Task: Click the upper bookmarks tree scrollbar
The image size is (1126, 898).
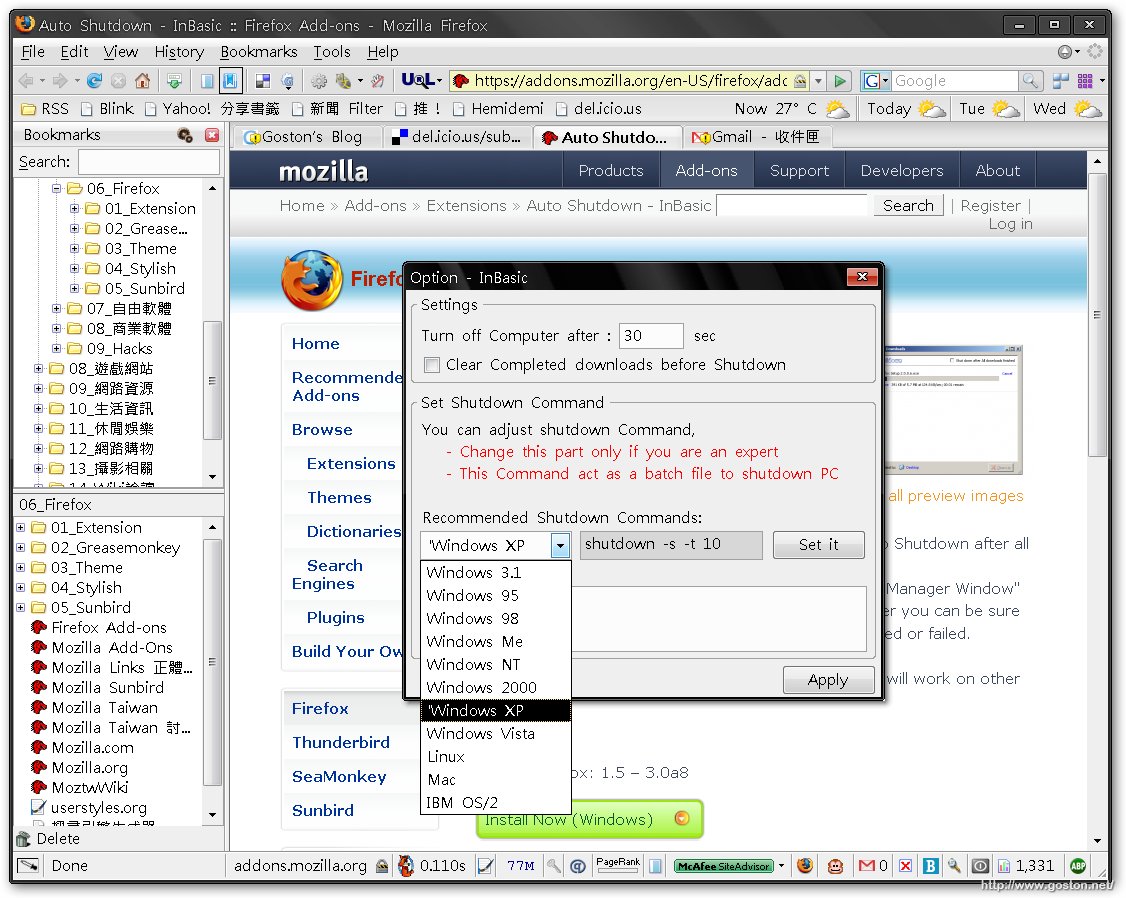Action: (212, 380)
